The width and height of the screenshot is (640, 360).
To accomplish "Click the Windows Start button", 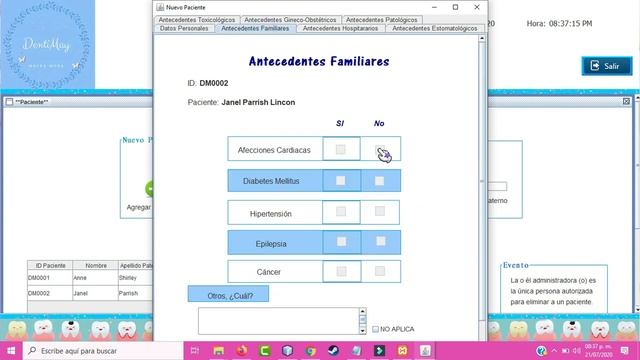I will point(11,351).
